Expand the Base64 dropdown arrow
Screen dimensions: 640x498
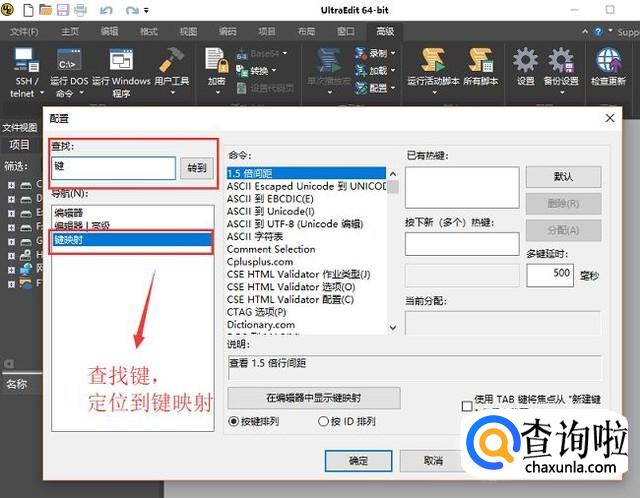[285, 53]
